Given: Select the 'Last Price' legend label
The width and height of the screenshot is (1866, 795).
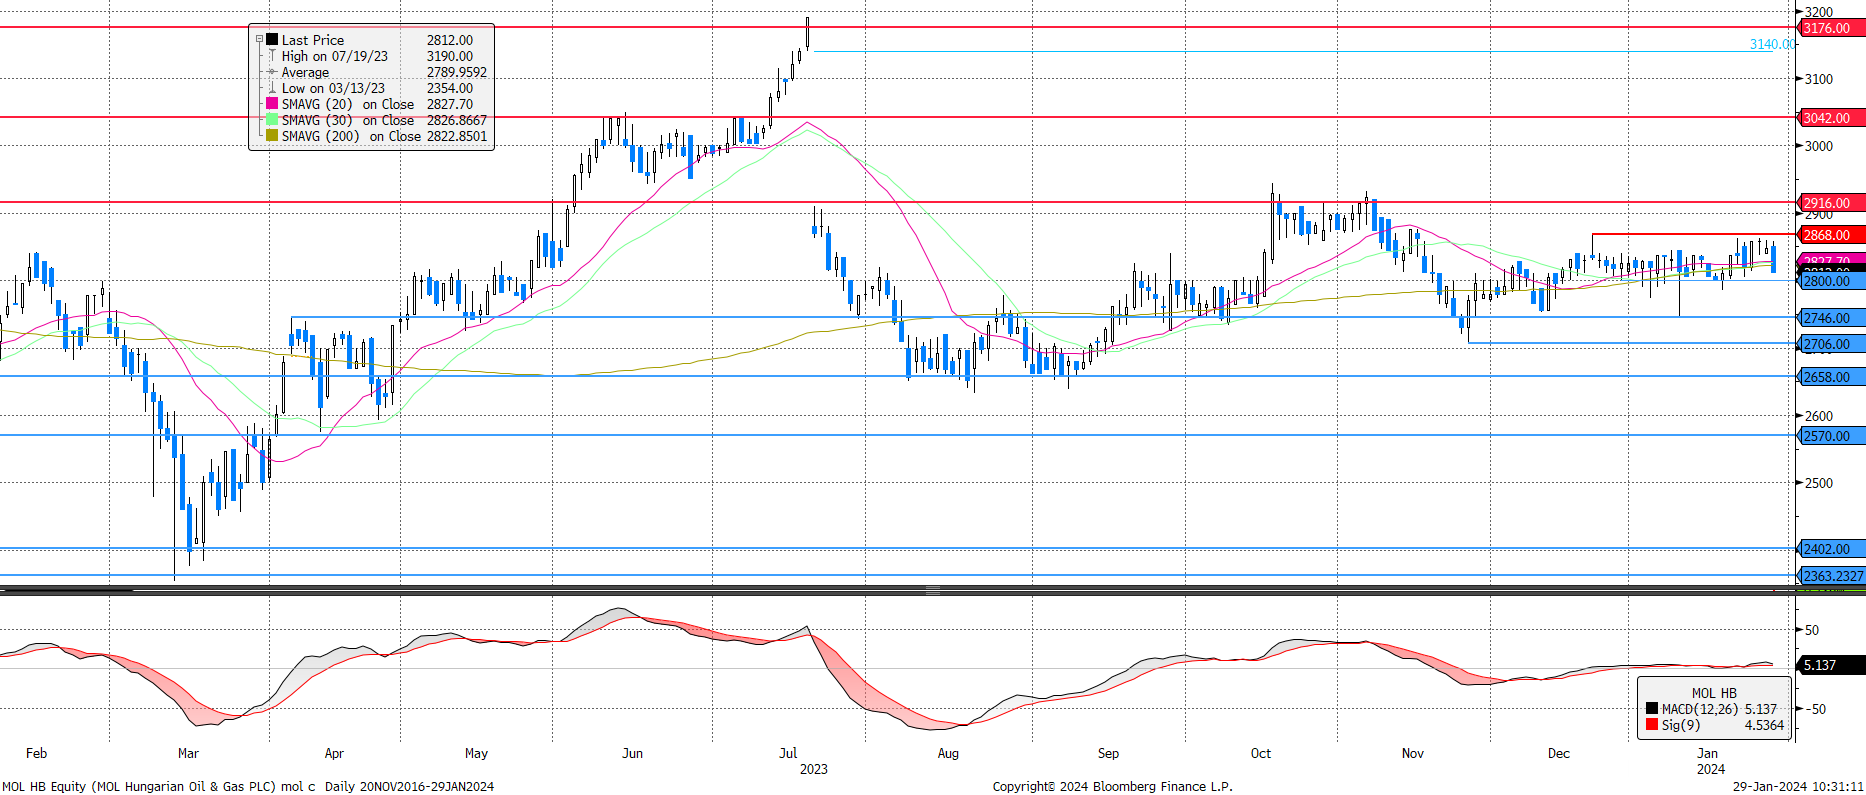Looking at the screenshot, I should coord(313,40).
